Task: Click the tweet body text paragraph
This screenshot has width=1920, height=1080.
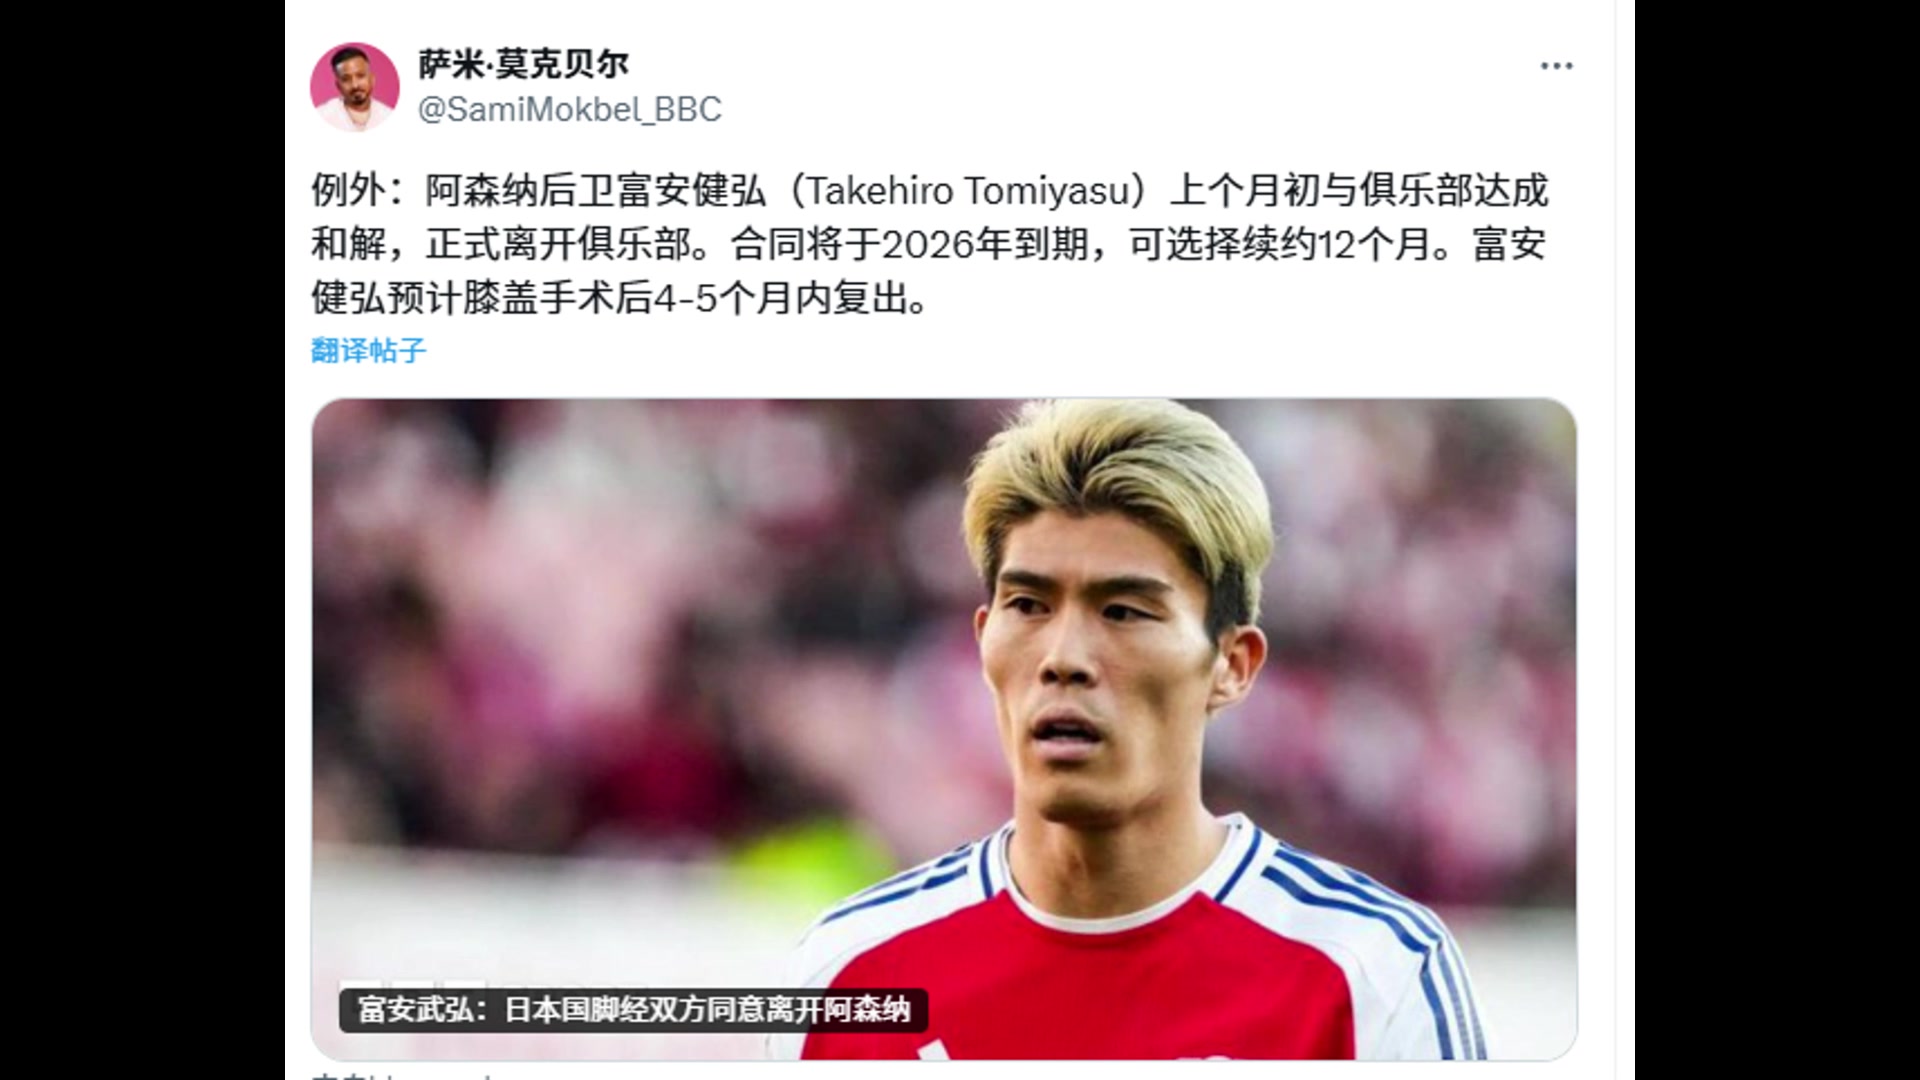Action: click(930, 244)
